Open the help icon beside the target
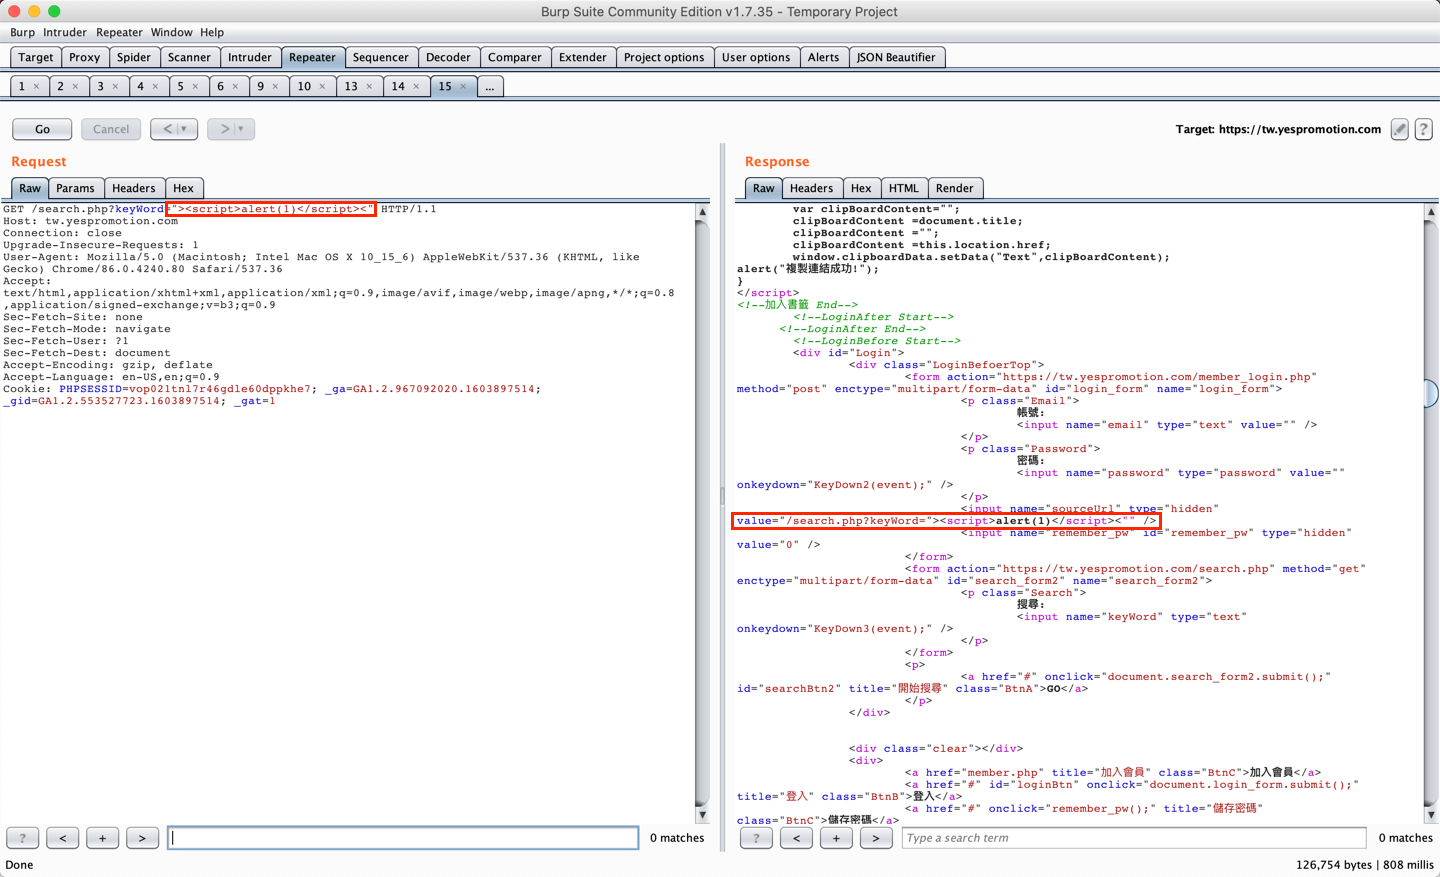The width and height of the screenshot is (1440, 877). coord(1423,129)
